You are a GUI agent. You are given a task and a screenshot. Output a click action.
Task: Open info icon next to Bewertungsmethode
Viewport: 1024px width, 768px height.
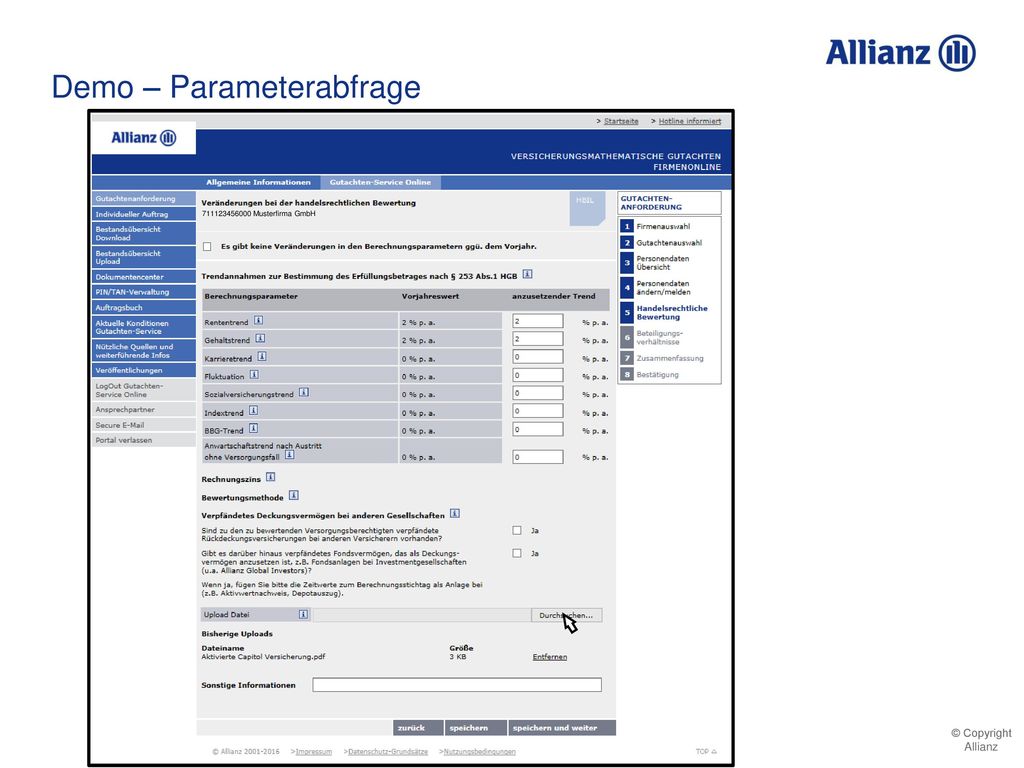coord(294,496)
